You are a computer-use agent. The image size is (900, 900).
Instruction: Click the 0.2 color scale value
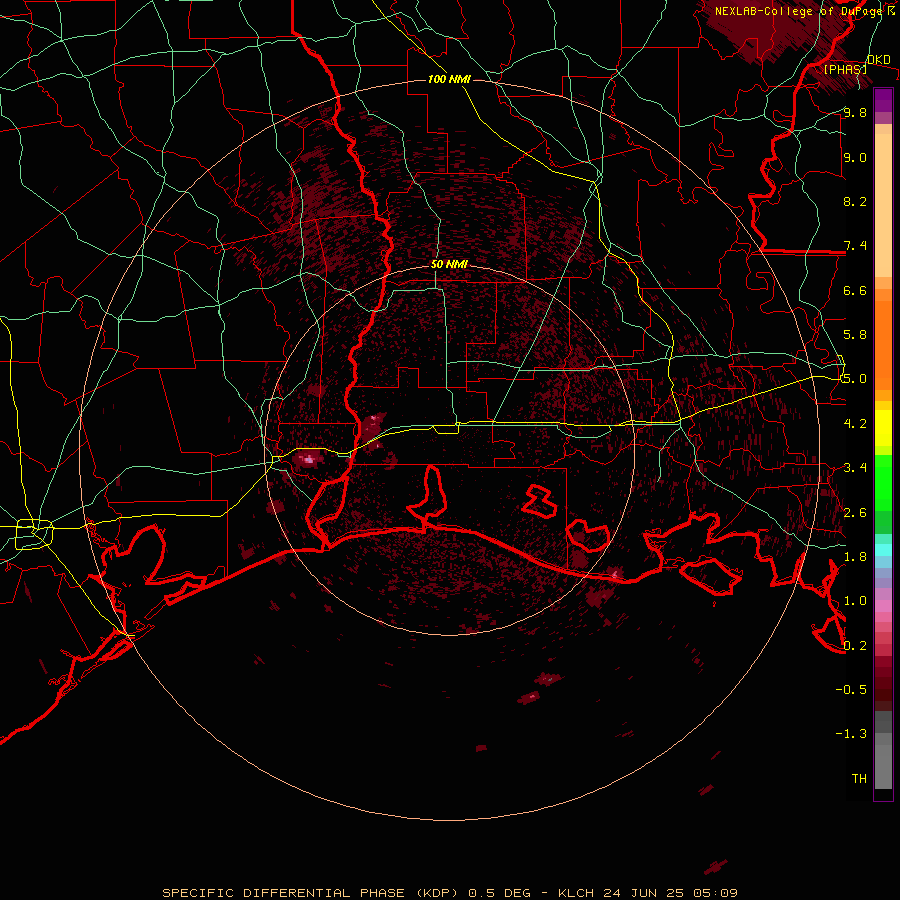click(855, 645)
